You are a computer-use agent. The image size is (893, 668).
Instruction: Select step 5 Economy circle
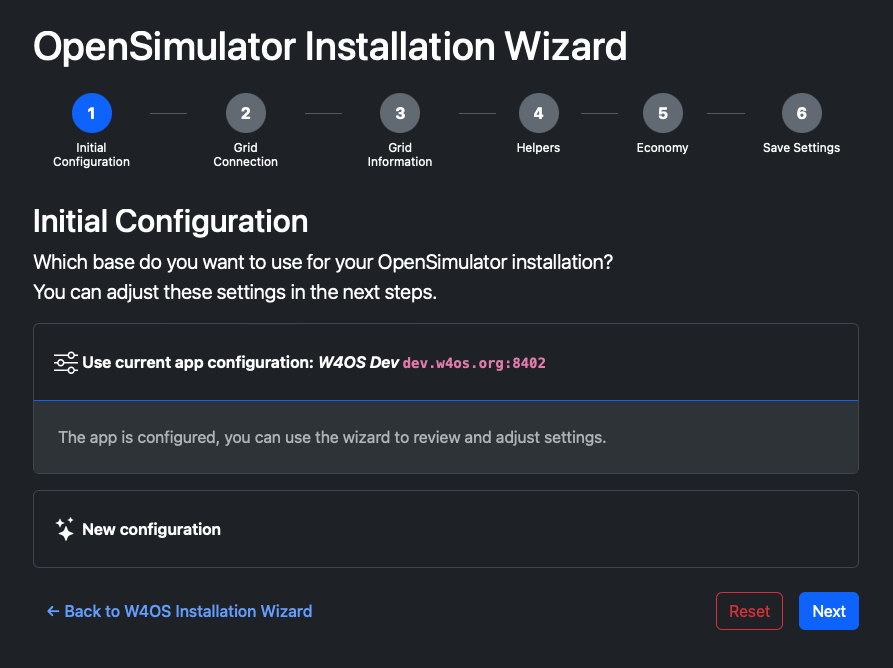662,113
